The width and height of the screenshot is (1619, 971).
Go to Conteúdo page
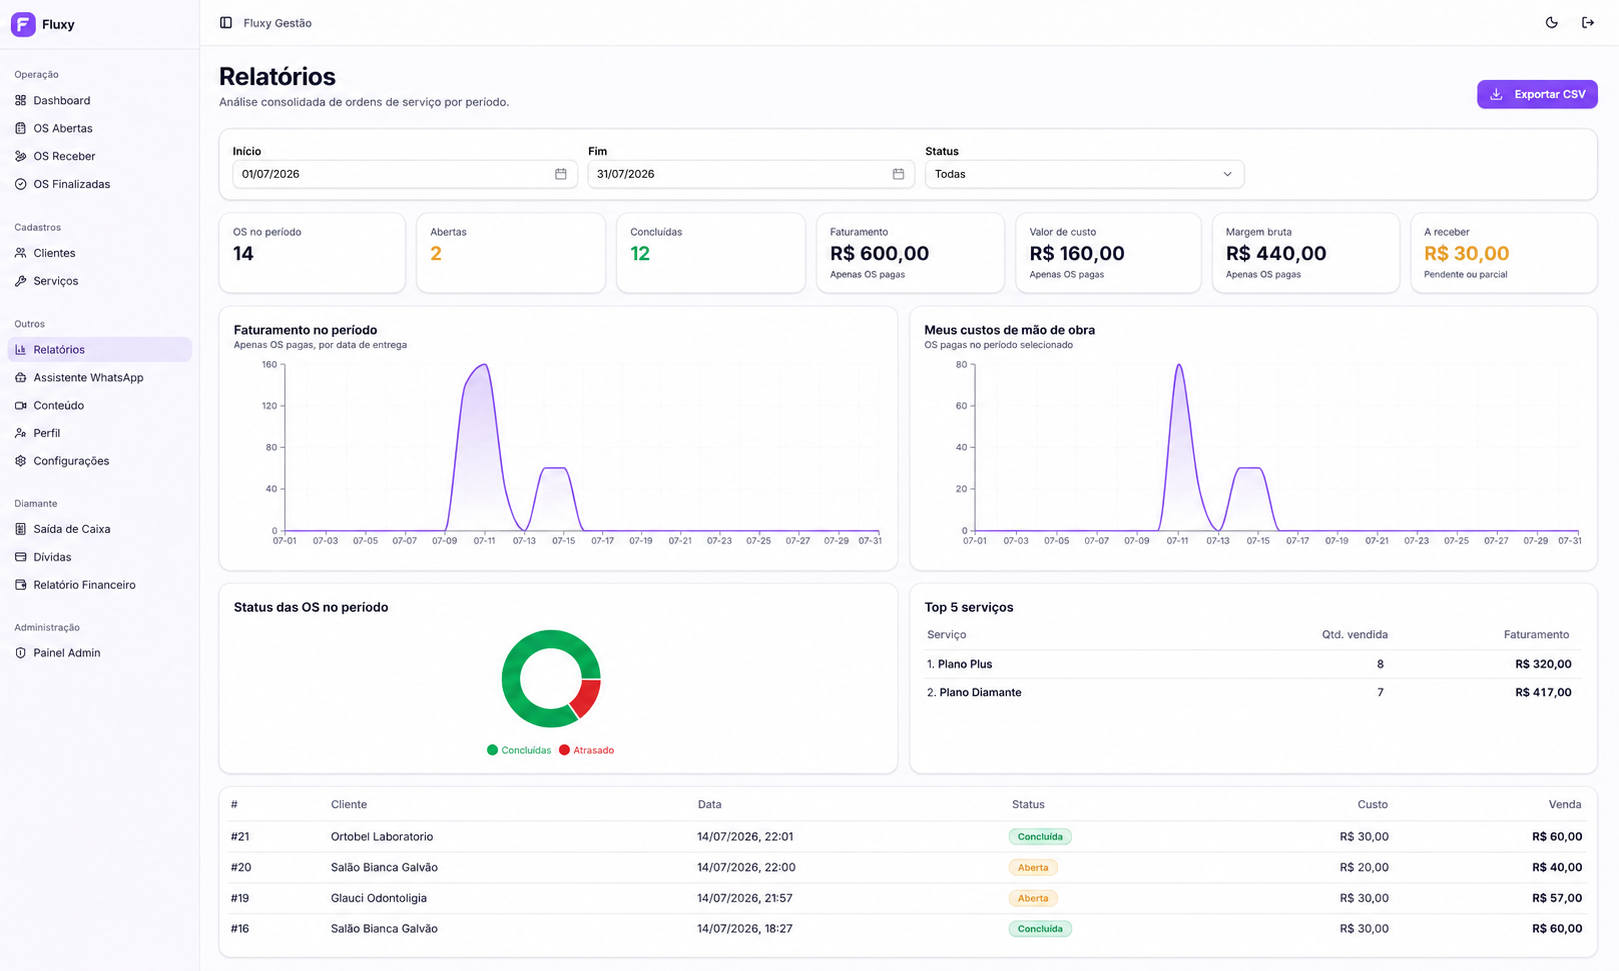(100, 406)
